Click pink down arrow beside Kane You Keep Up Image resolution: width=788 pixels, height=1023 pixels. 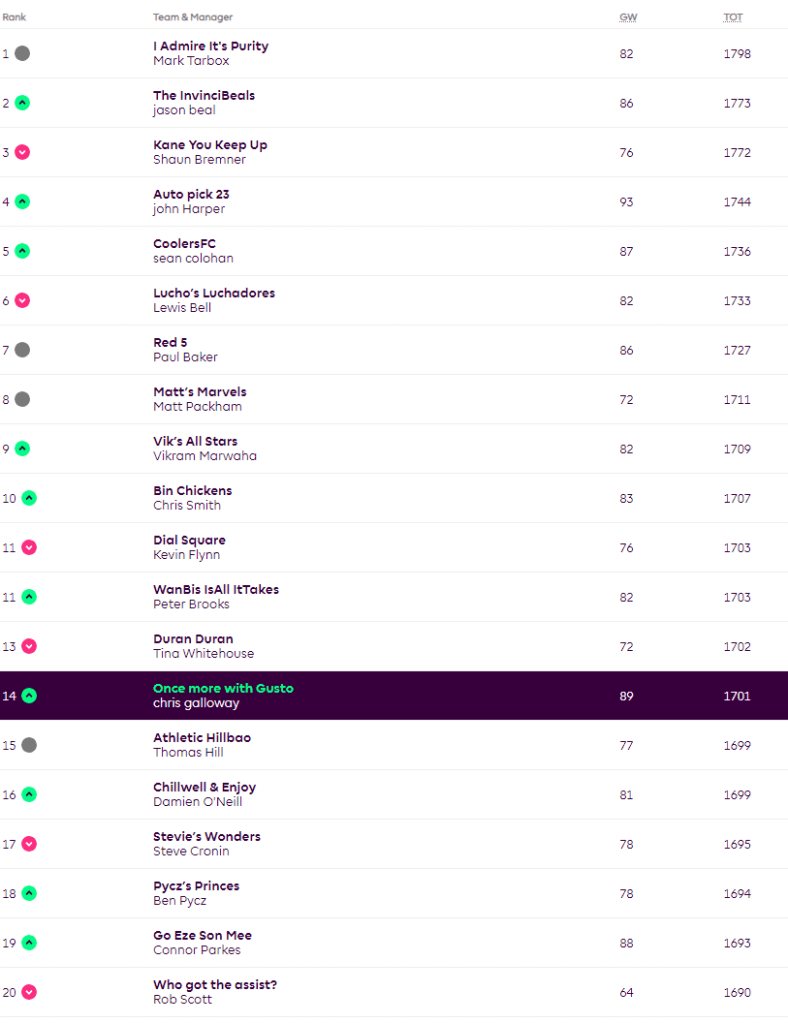(22, 152)
